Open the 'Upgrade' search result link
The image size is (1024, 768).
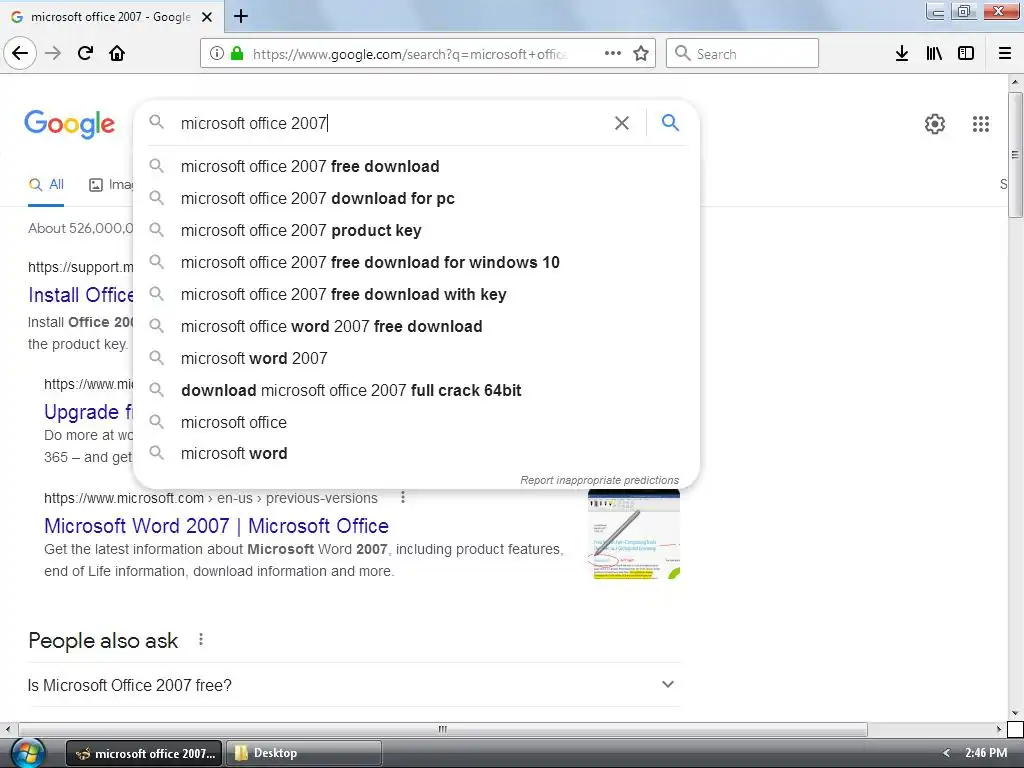88,412
